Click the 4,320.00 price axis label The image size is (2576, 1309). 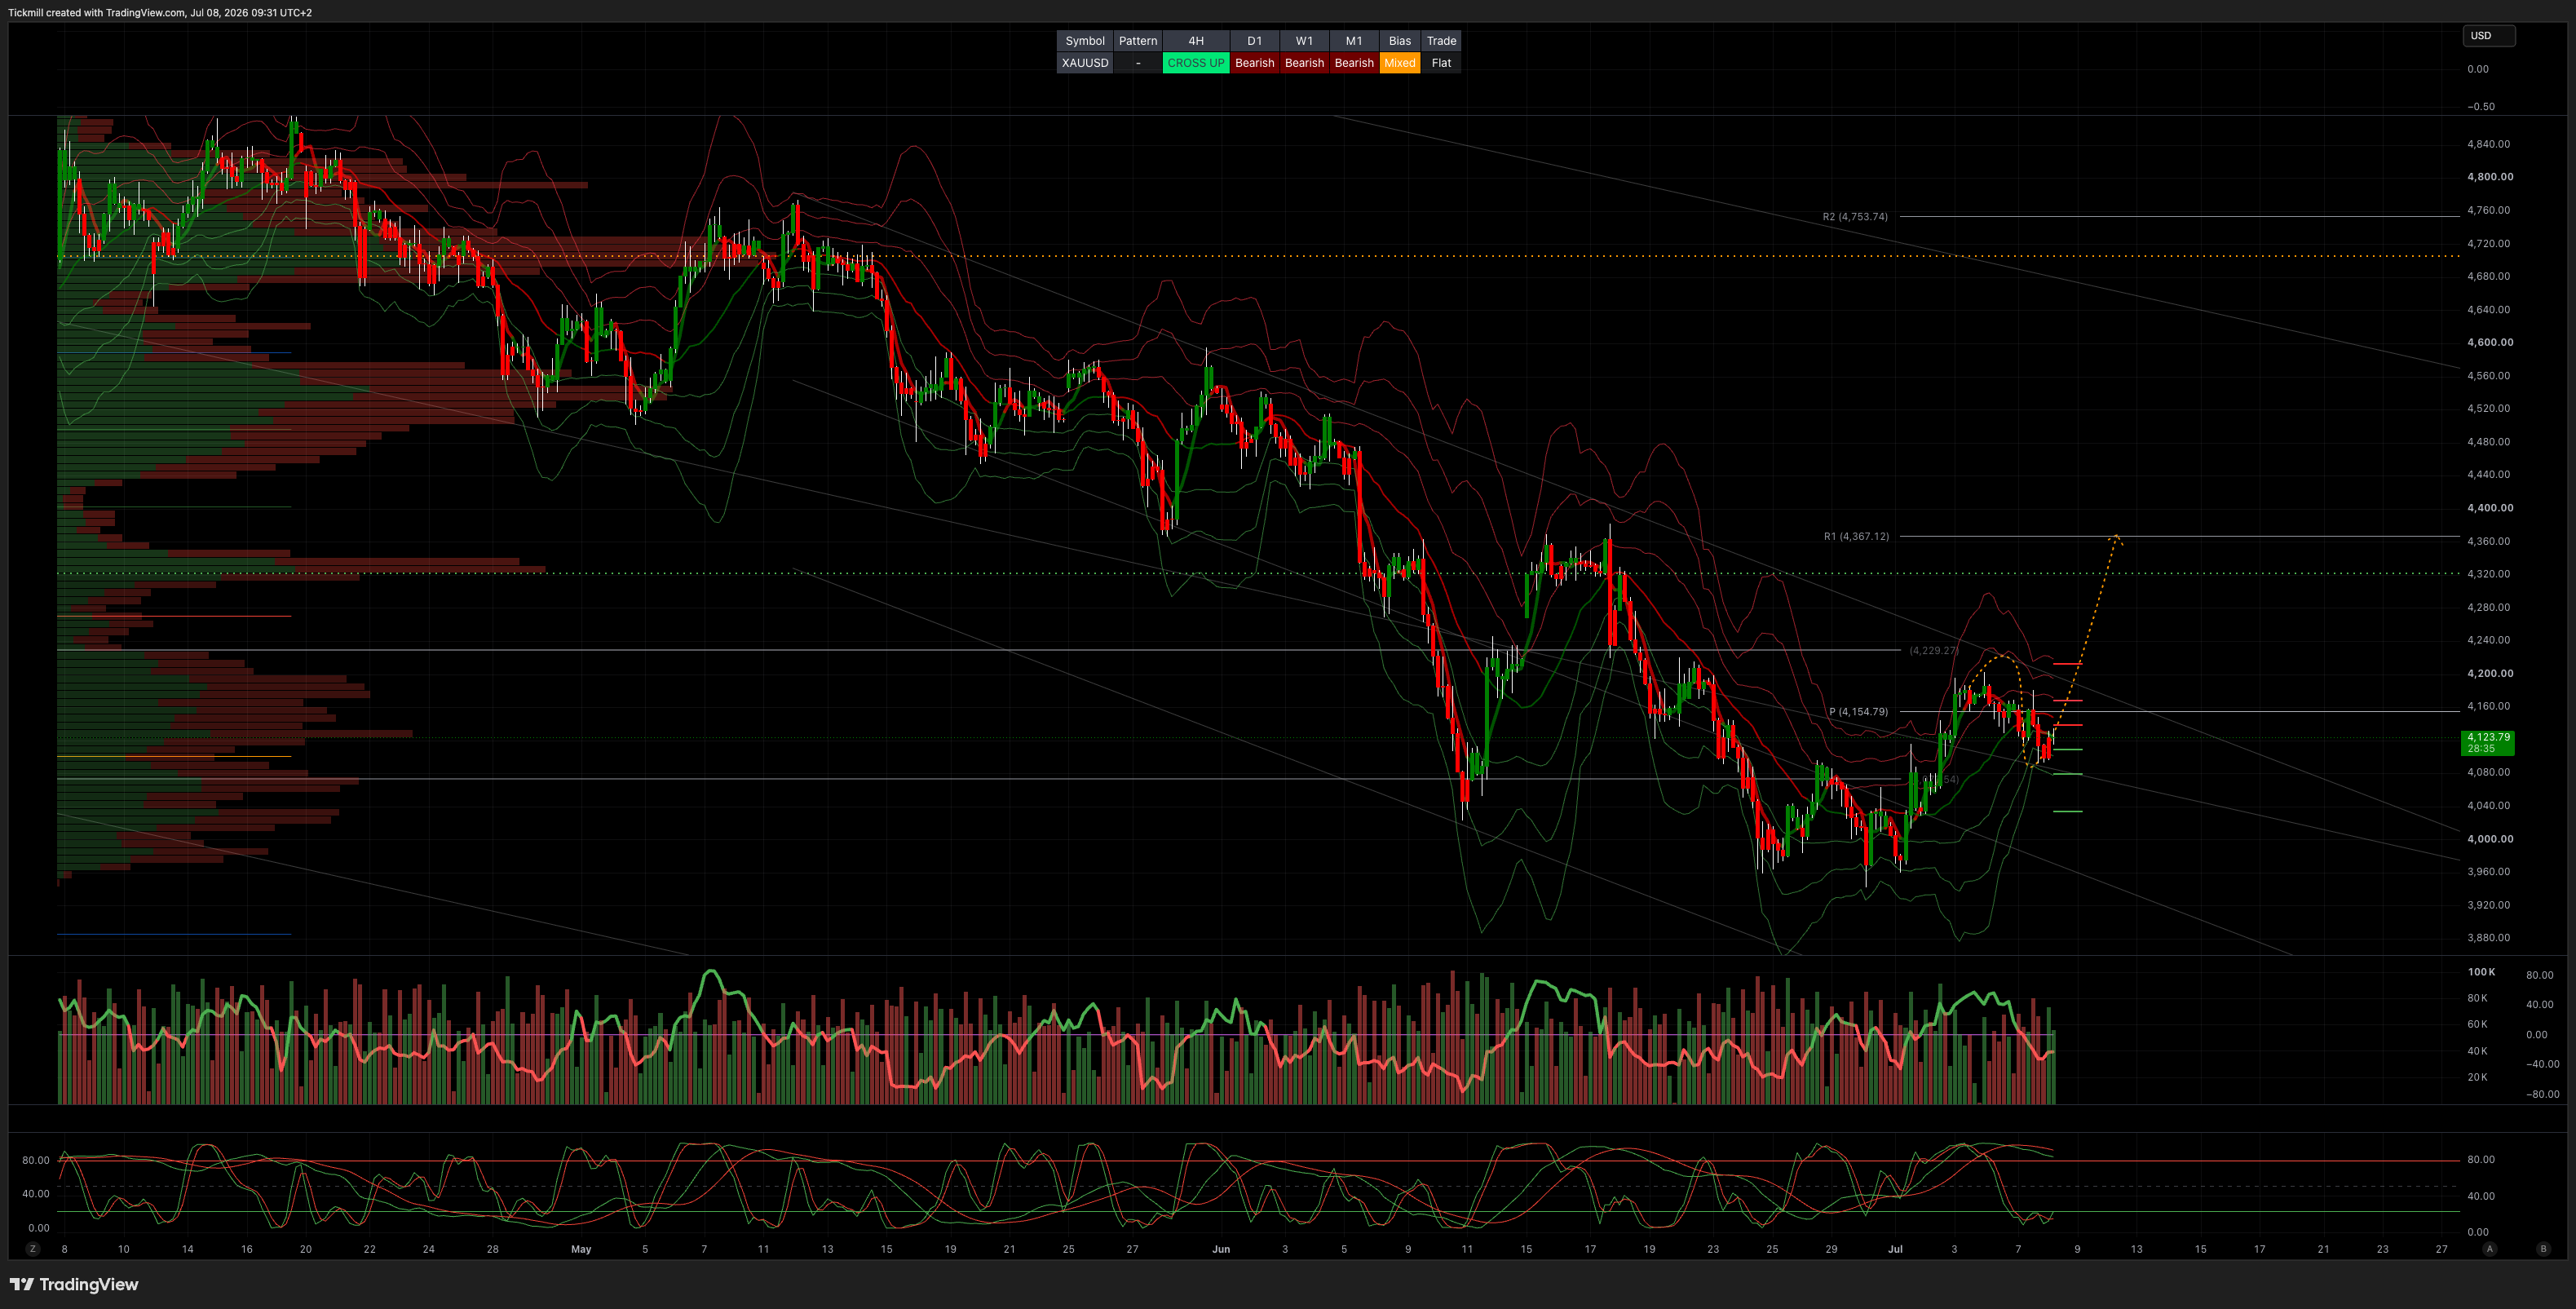2488,574
